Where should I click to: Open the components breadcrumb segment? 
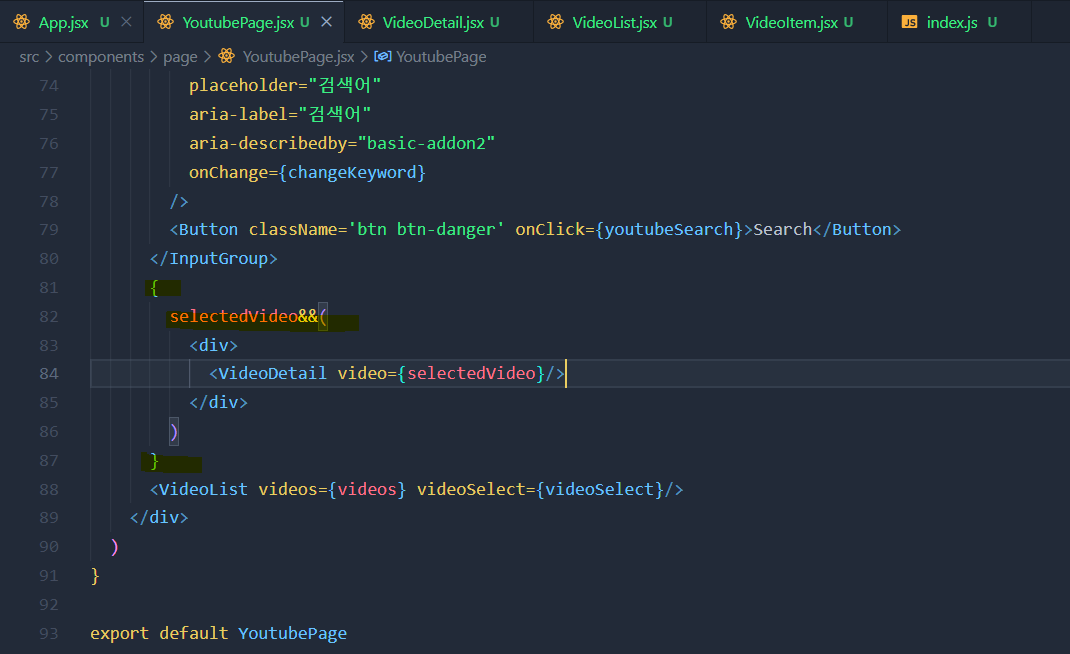101,57
